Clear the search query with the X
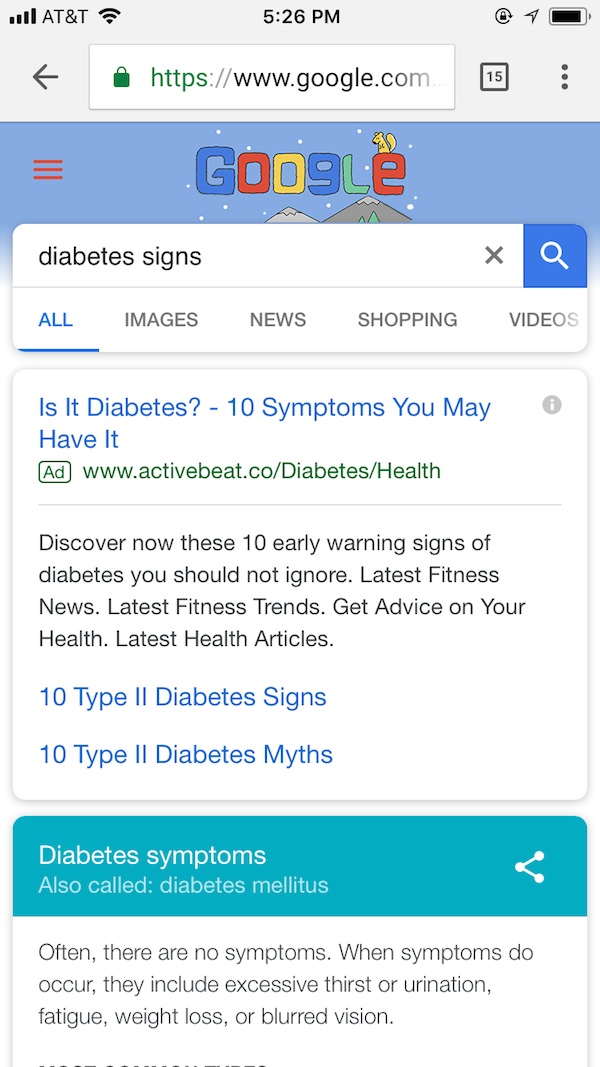Image resolution: width=600 pixels, height=1067 pixels. tap(494, 256)
